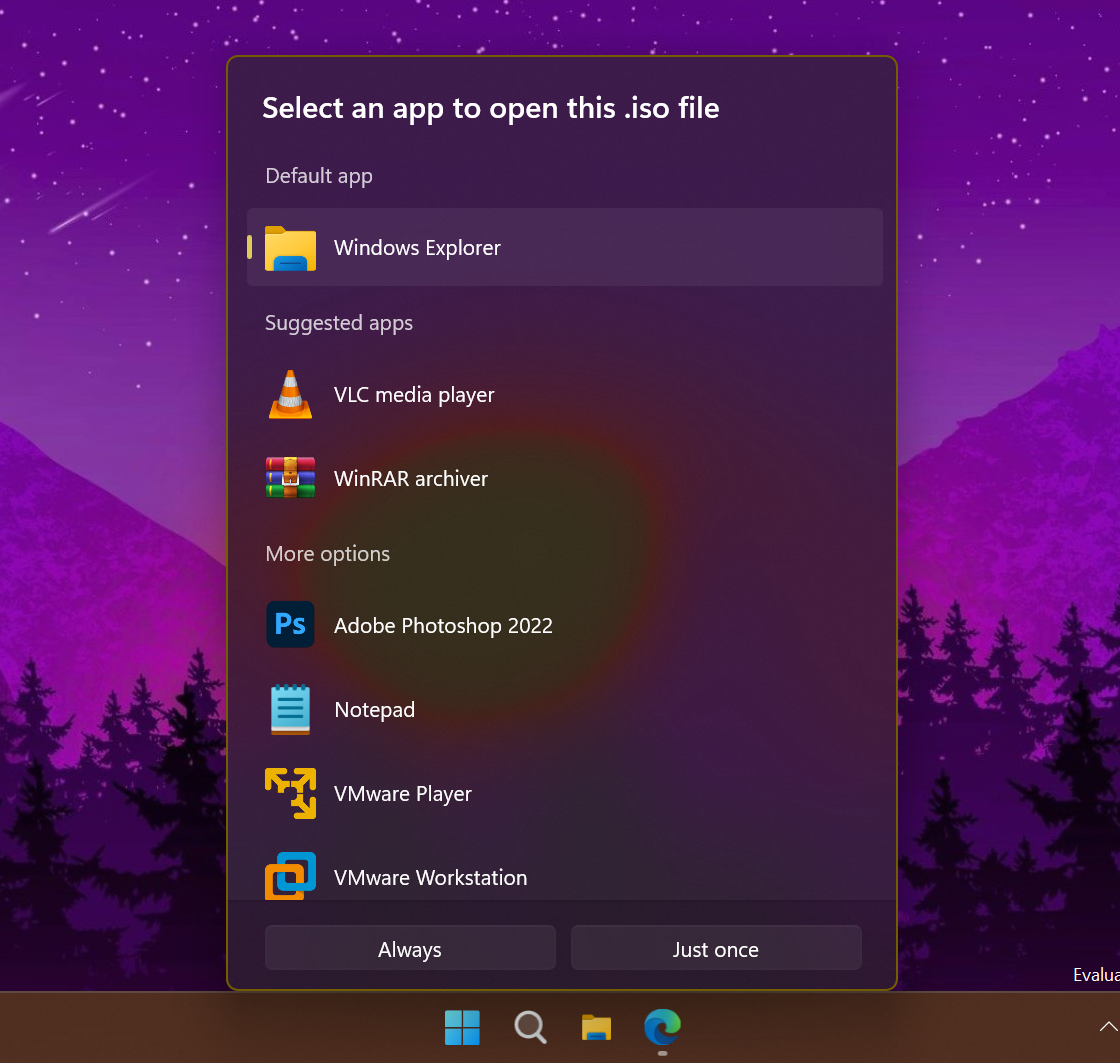Select the VMware Player icon
The width and height of the screenshot is (1120, 1063).
pyautogui.click(x=290, y=793)
